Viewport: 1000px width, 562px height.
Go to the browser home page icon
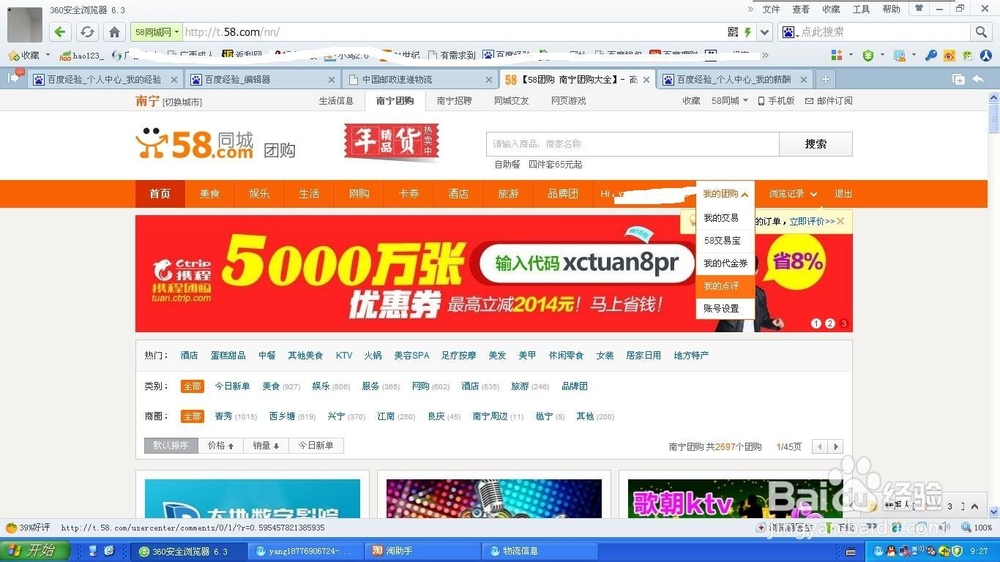114,32
